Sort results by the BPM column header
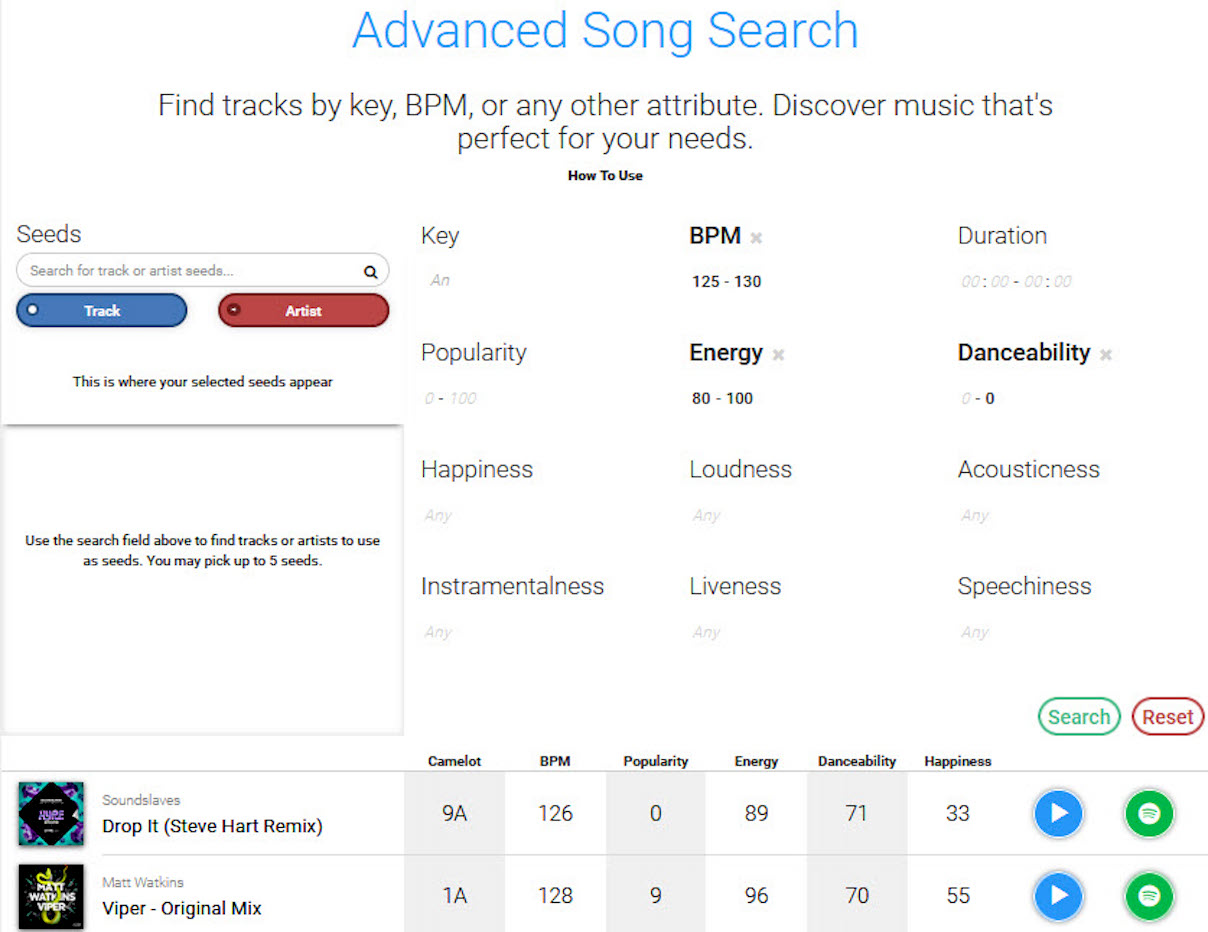 coord(556,761)
